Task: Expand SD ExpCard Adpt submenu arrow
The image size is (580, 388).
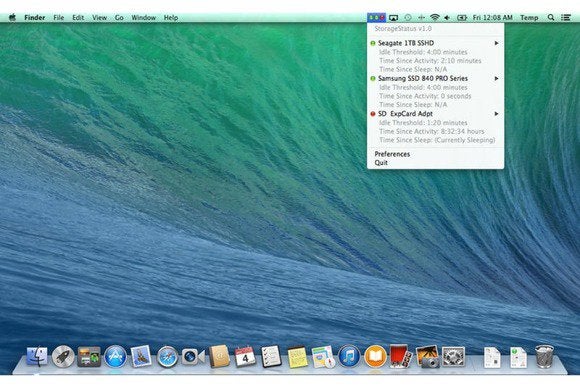Action: coord(496,114)
